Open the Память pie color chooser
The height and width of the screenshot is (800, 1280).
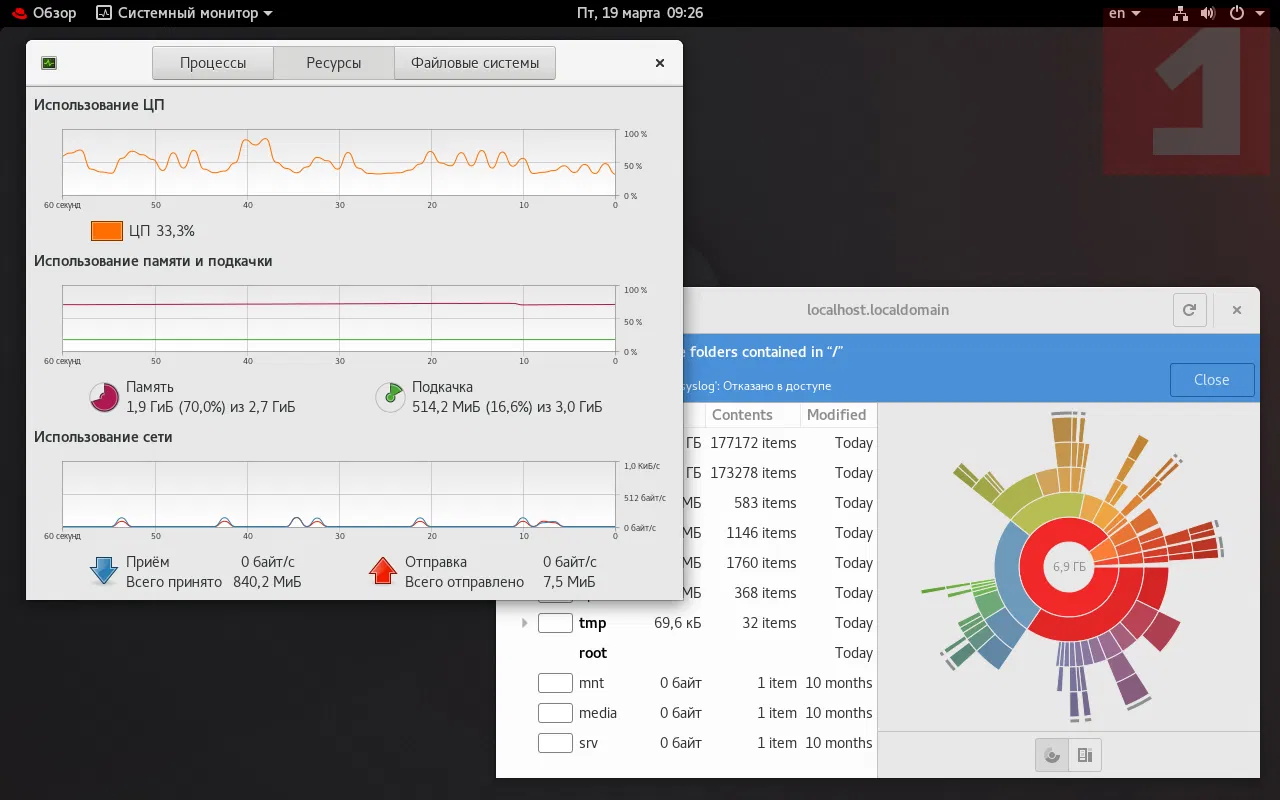104,397
